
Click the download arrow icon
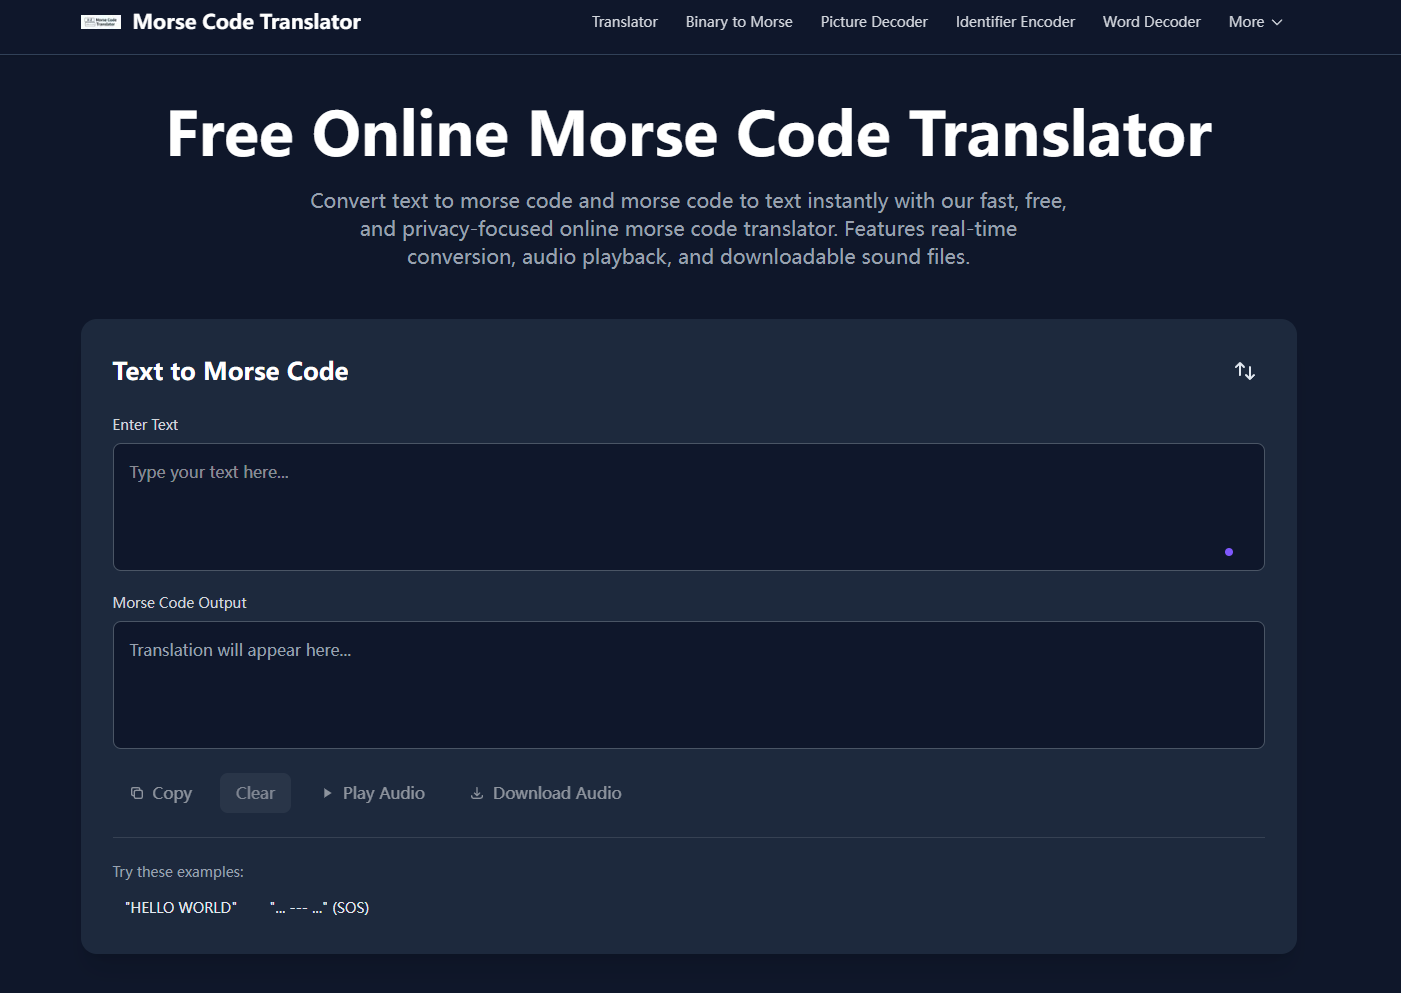click(477, 792)
